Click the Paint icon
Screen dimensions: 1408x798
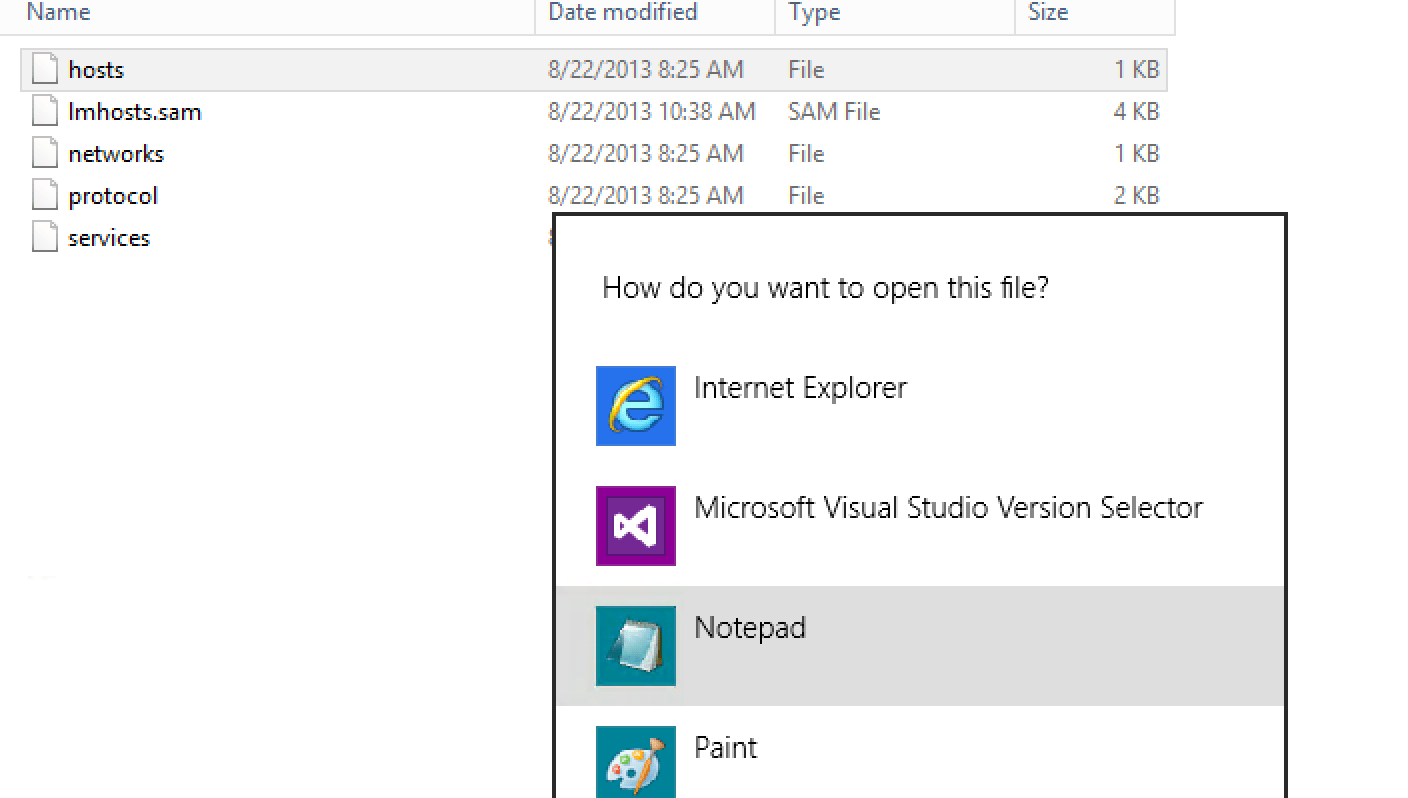(636, 762)
